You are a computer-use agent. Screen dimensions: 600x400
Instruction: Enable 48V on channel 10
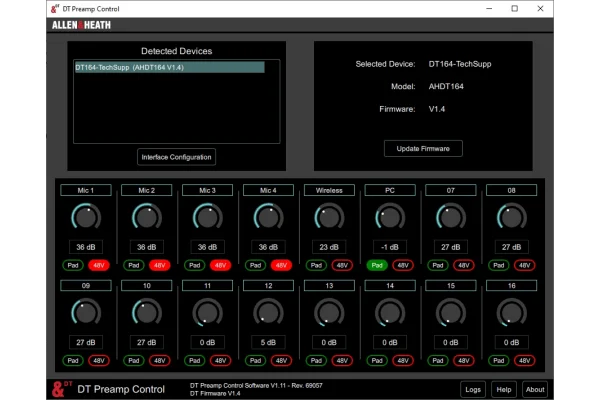point(160,361)
